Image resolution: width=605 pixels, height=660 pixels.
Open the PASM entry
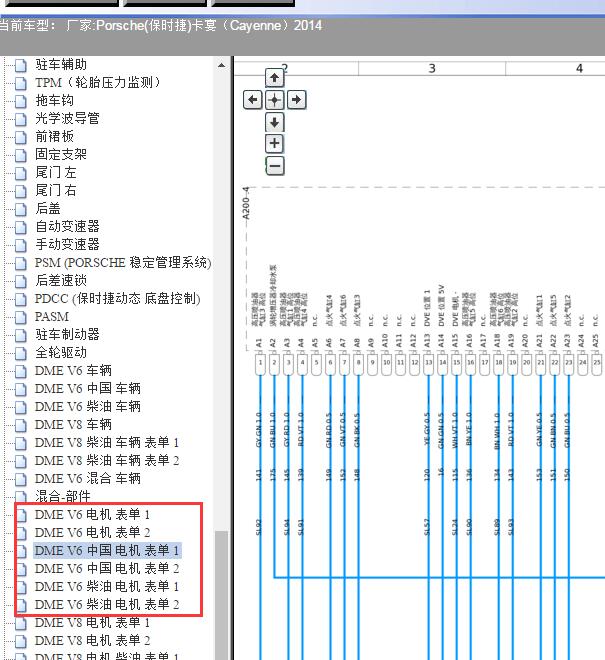click(x=52, y=317)
